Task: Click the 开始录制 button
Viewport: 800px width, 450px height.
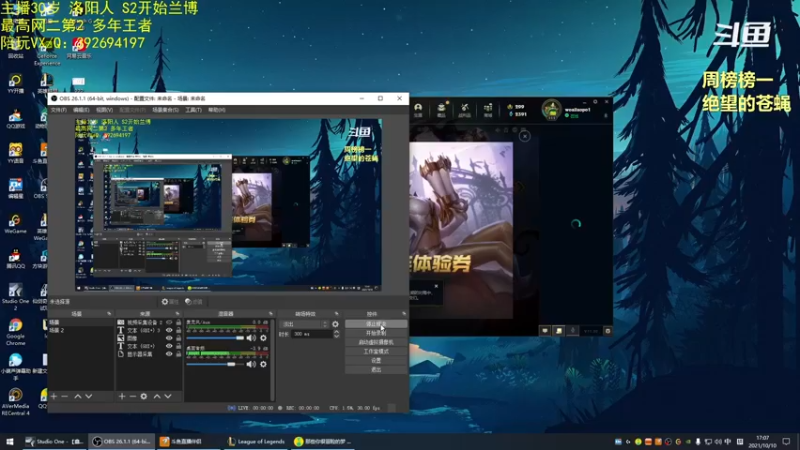Action: pos(376,333)
